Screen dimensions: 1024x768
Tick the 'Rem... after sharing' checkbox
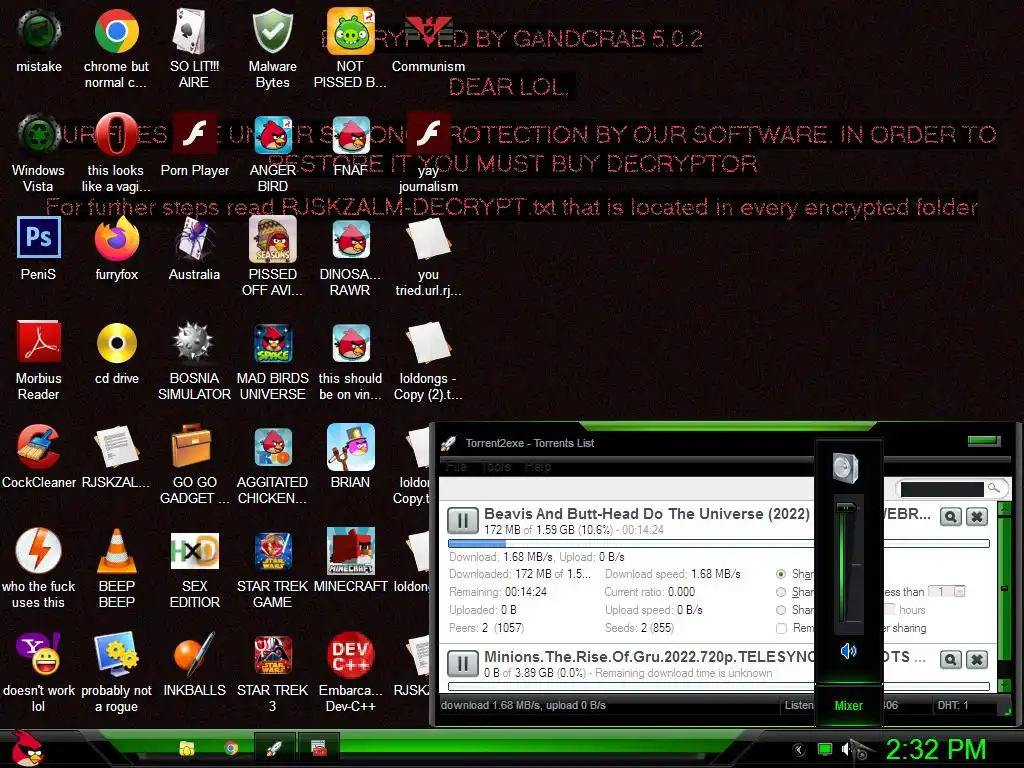(x=780, y=628)
